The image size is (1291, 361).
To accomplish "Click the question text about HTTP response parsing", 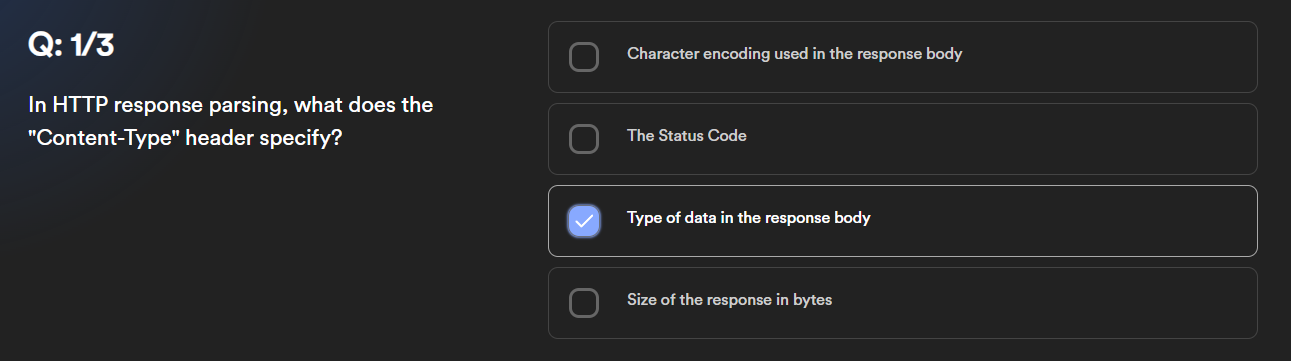I will click(231, 121).
